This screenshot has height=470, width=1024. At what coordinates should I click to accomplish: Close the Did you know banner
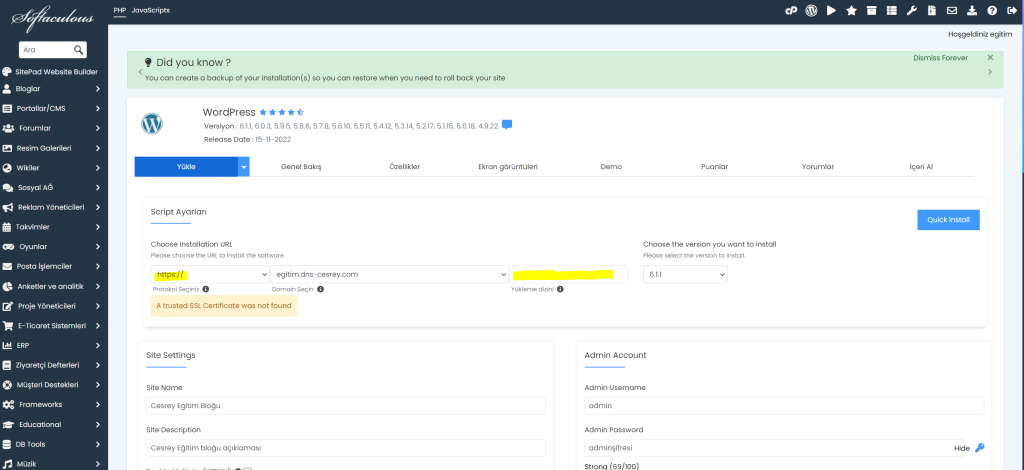tap(990, 57)
